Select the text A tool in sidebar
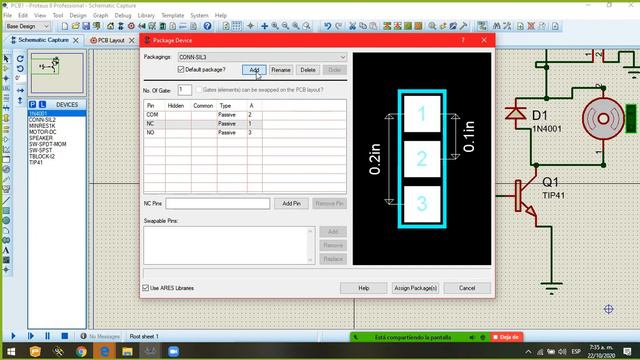The image size is (640, 360). 6,250
